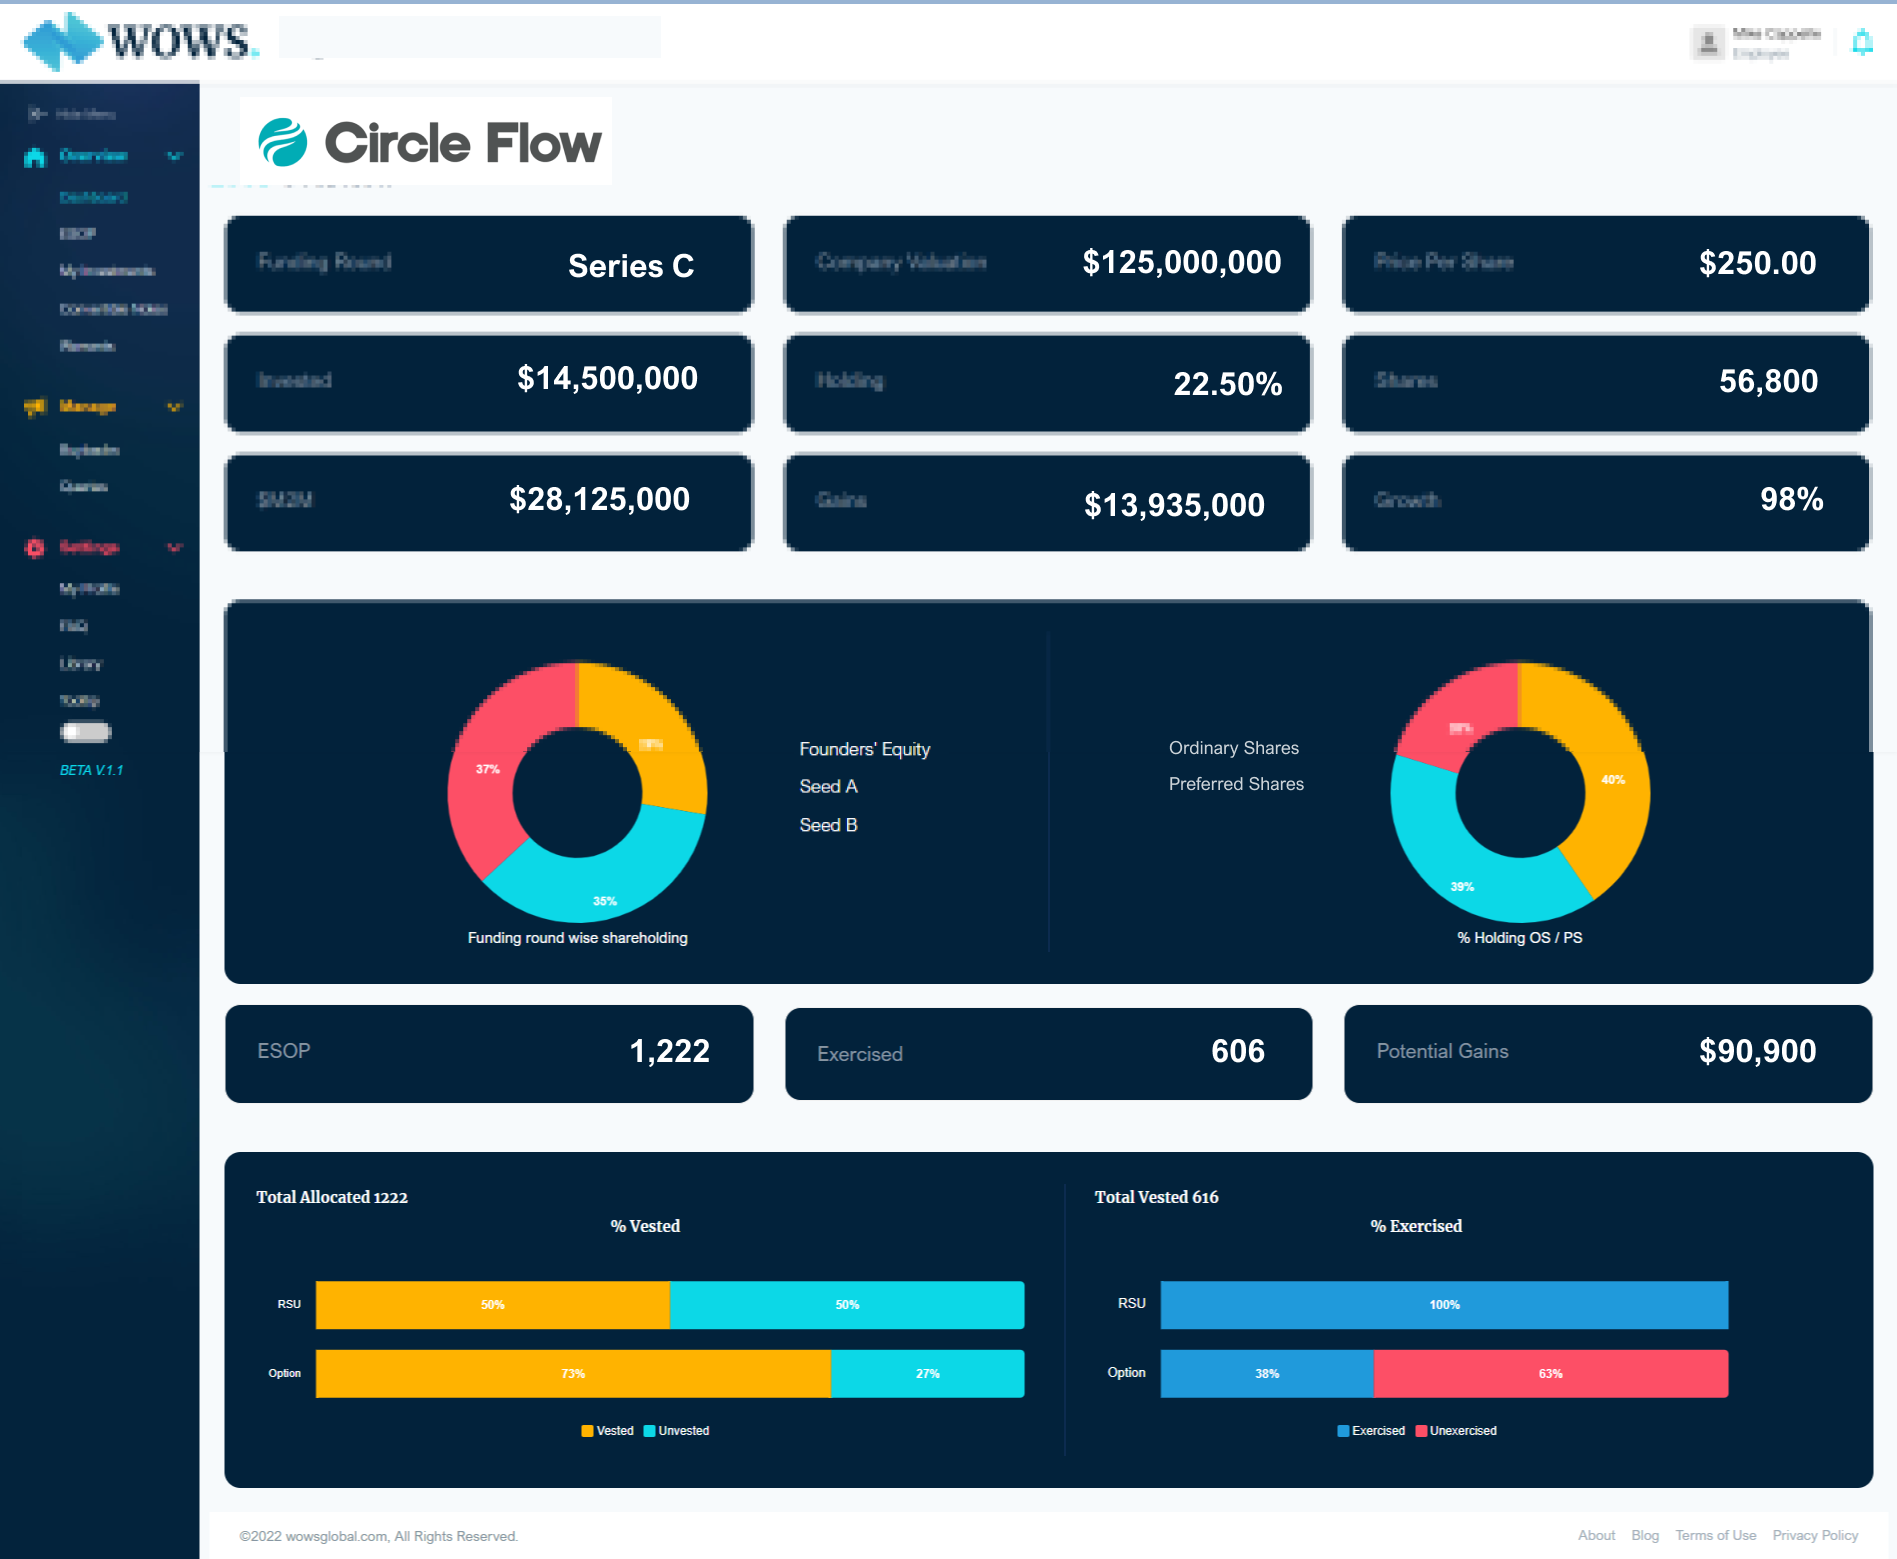Click the Overview home icon
1897x1559 pixels.
tap(35, 157)
